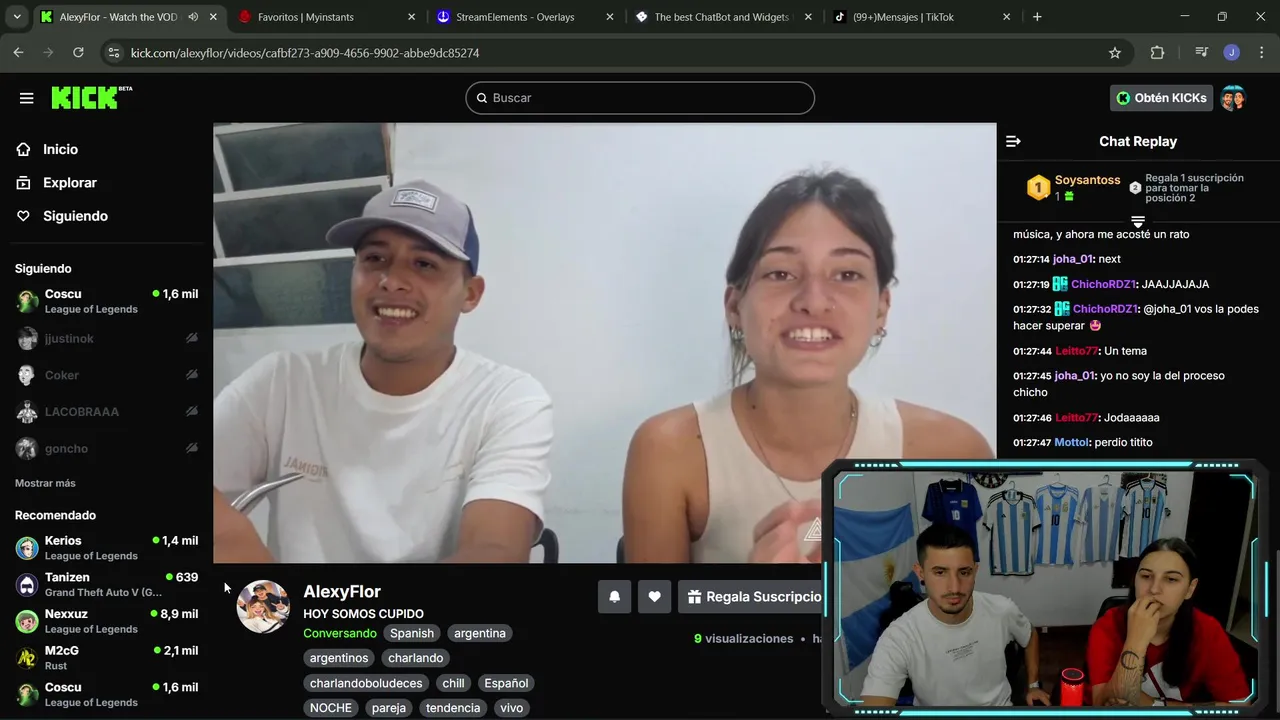The height and width of the screenshot is (720, 1280).
Task: Select the charlando tag
Action: (x=415, y=658)
